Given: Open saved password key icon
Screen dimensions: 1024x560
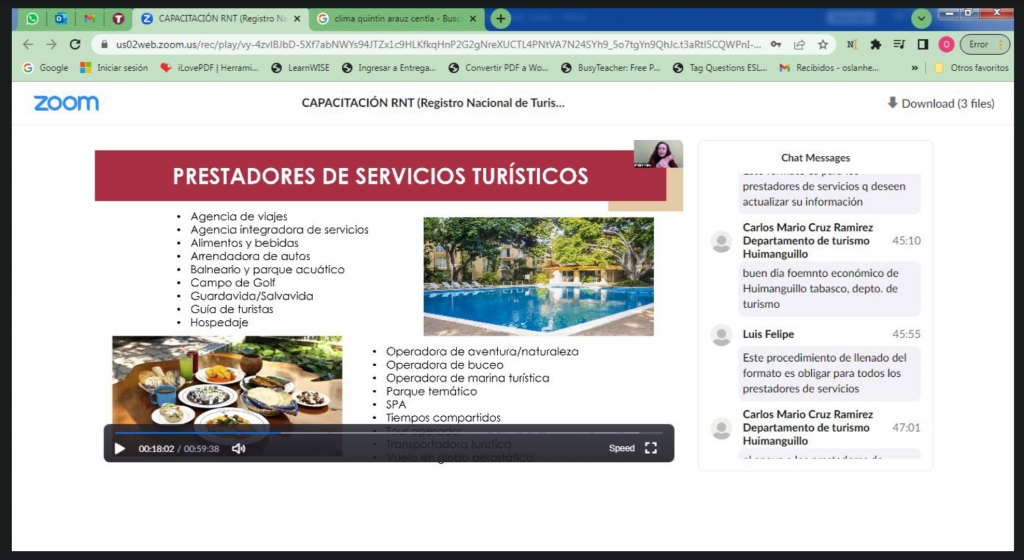Looking at the screenshot, I should pos(776,44).
